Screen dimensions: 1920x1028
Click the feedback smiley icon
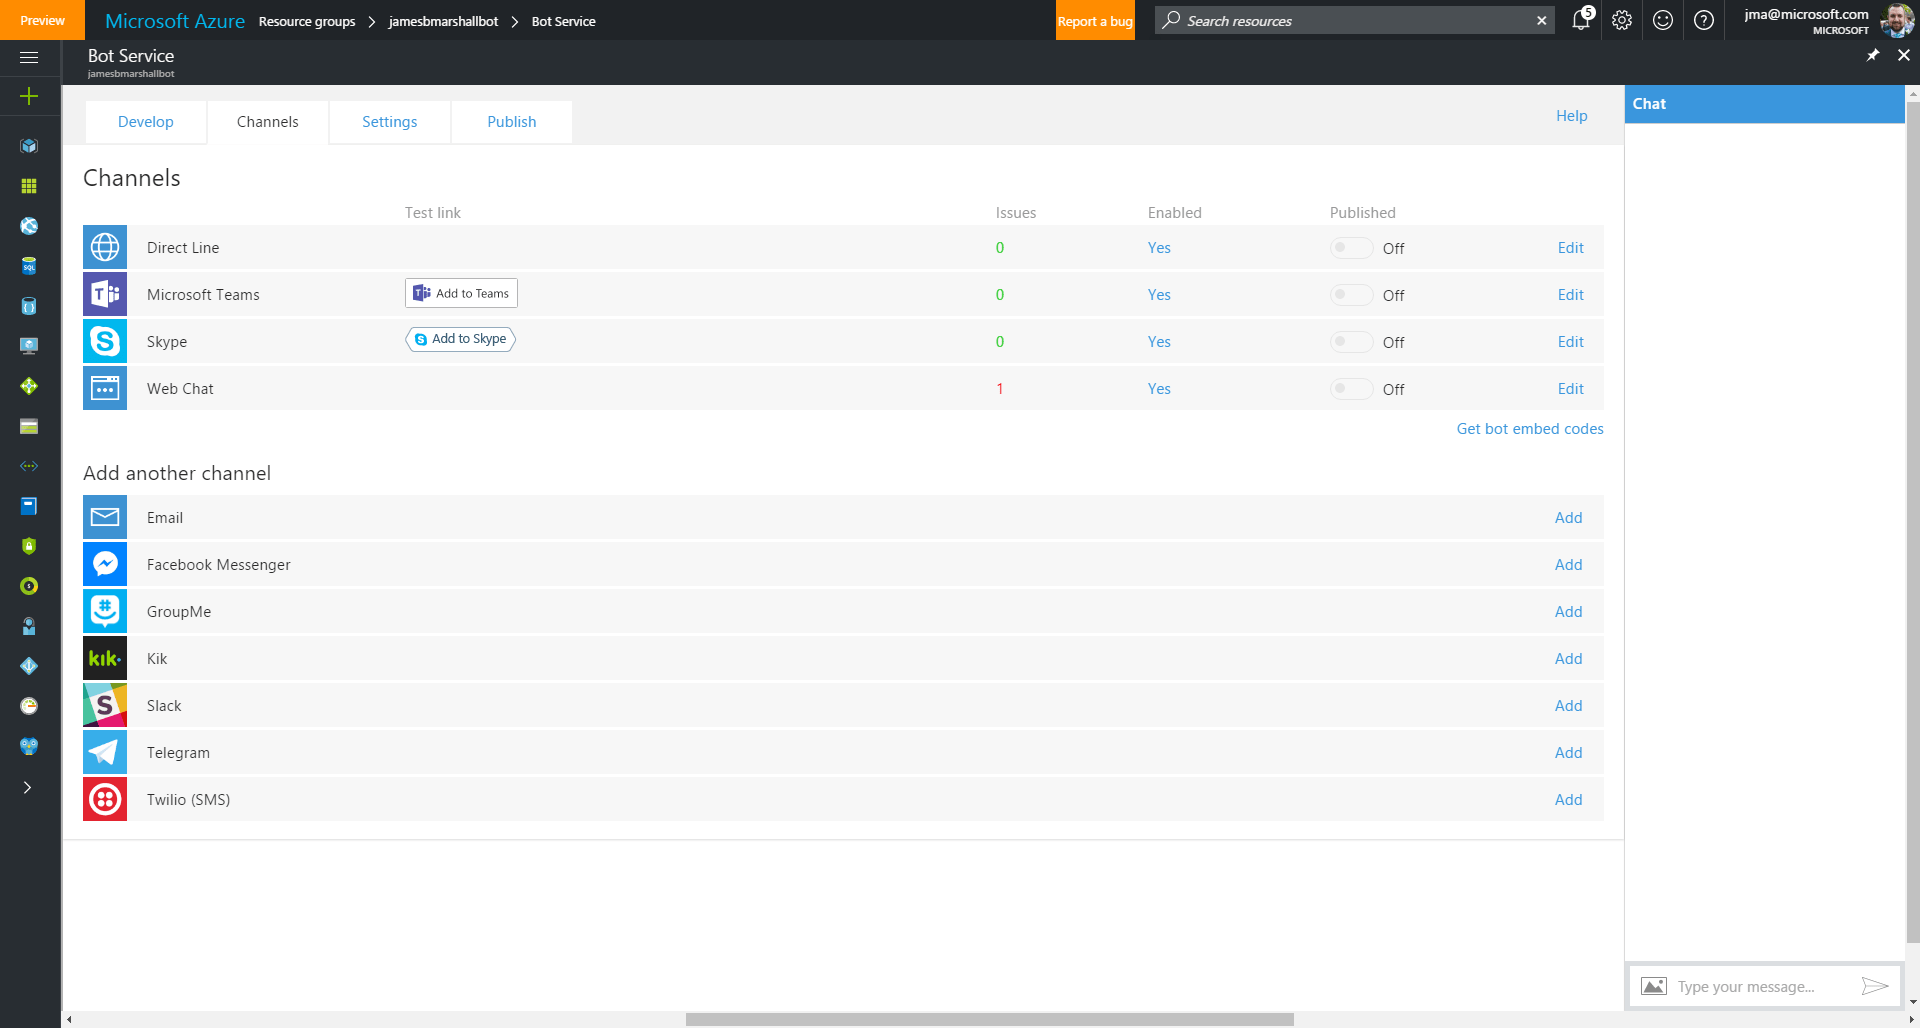pyautogui.click(x=1663, y=20)
